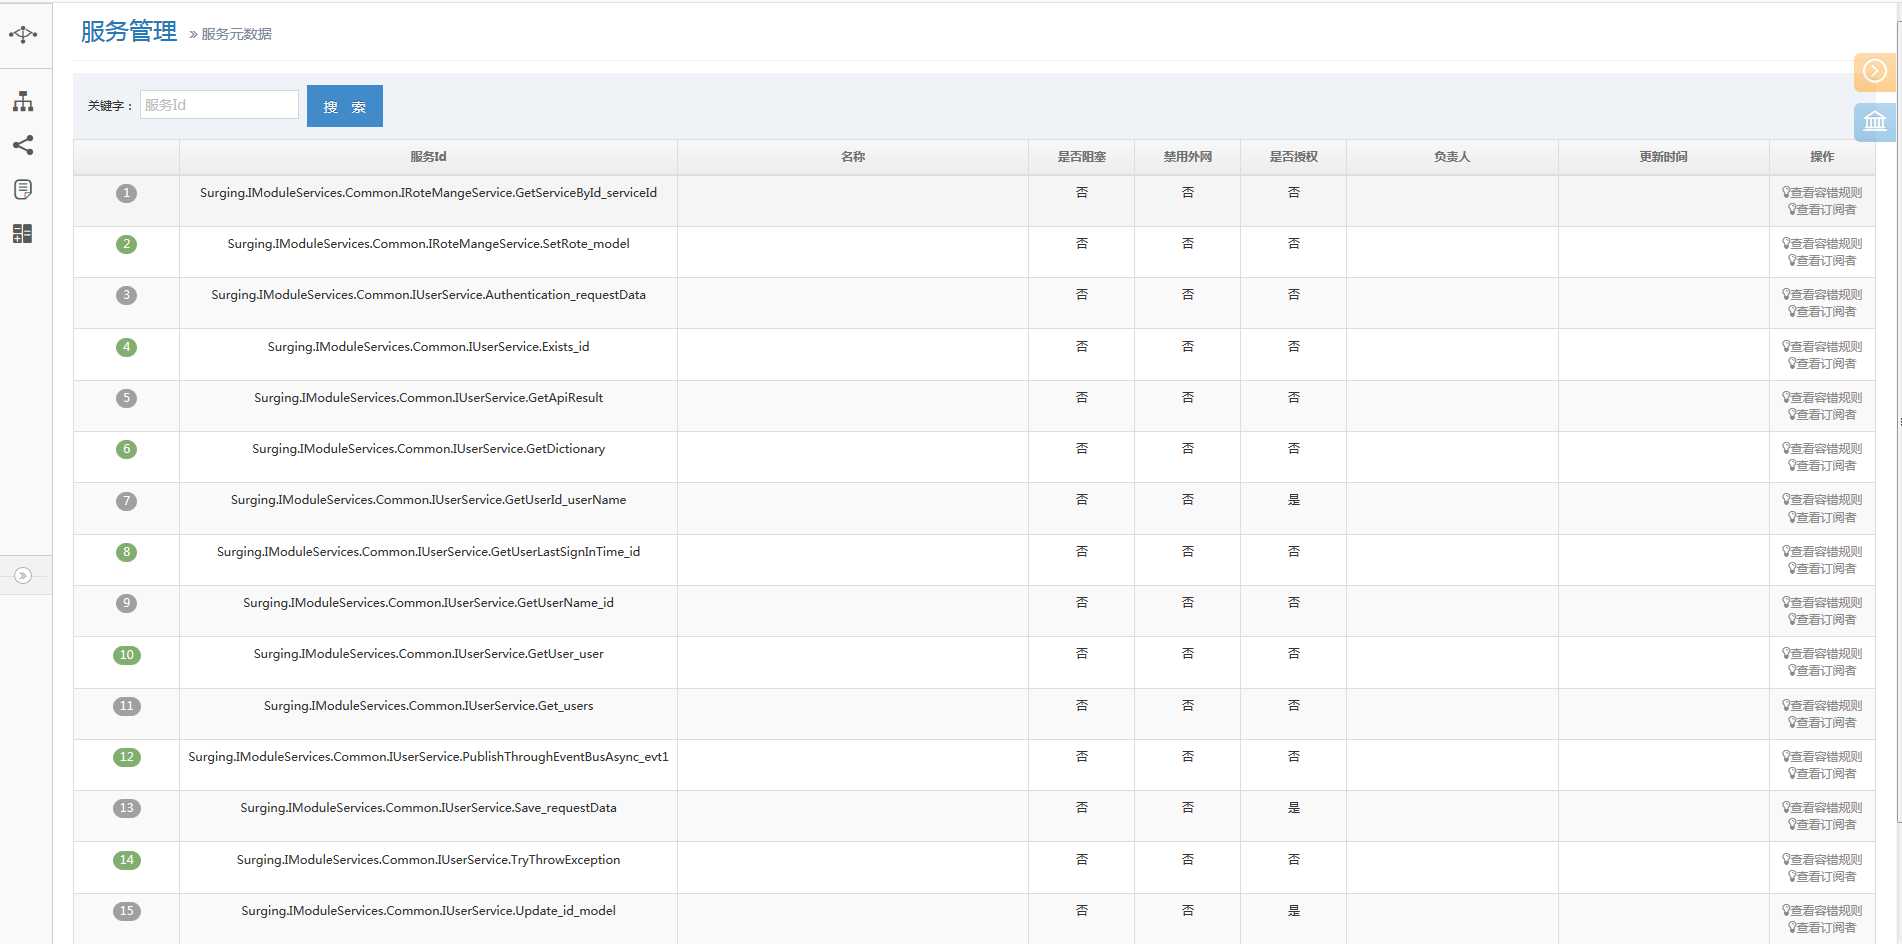Expand the left sidebar with the arrow
1902x944 pixels.
(23, 575)
